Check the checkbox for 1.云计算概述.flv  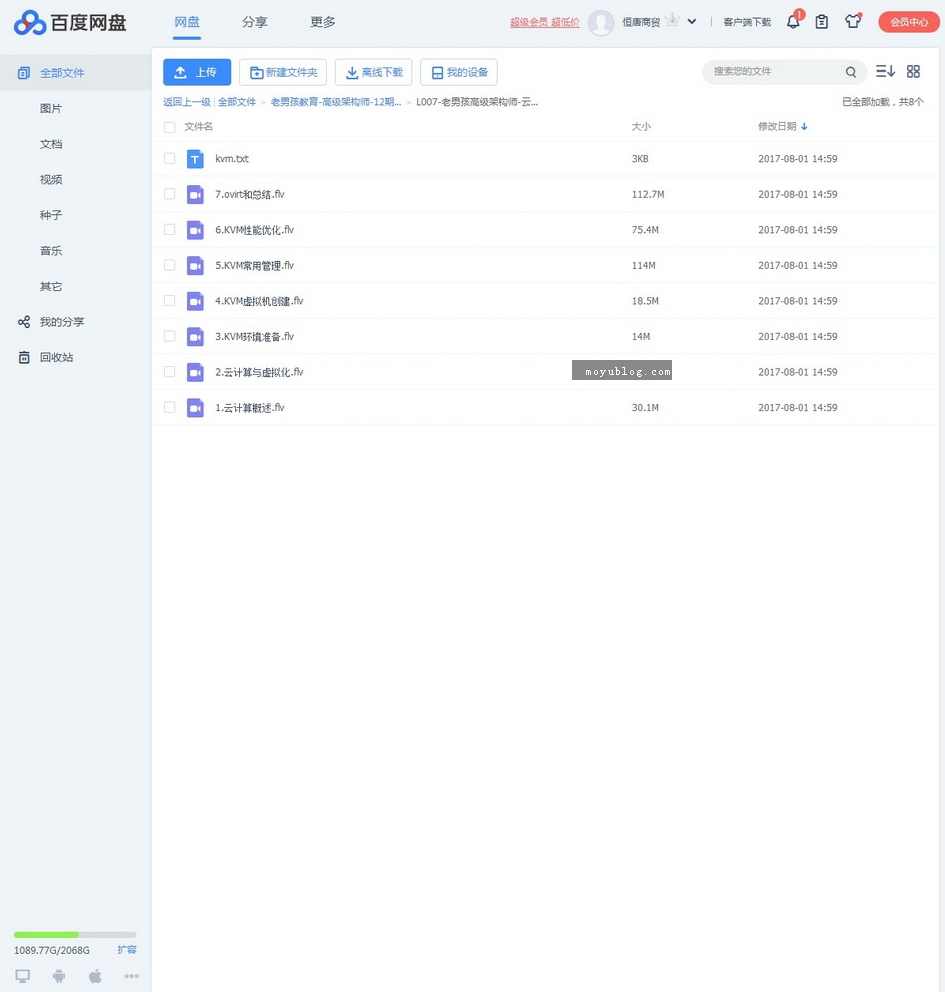click(169, 407)
